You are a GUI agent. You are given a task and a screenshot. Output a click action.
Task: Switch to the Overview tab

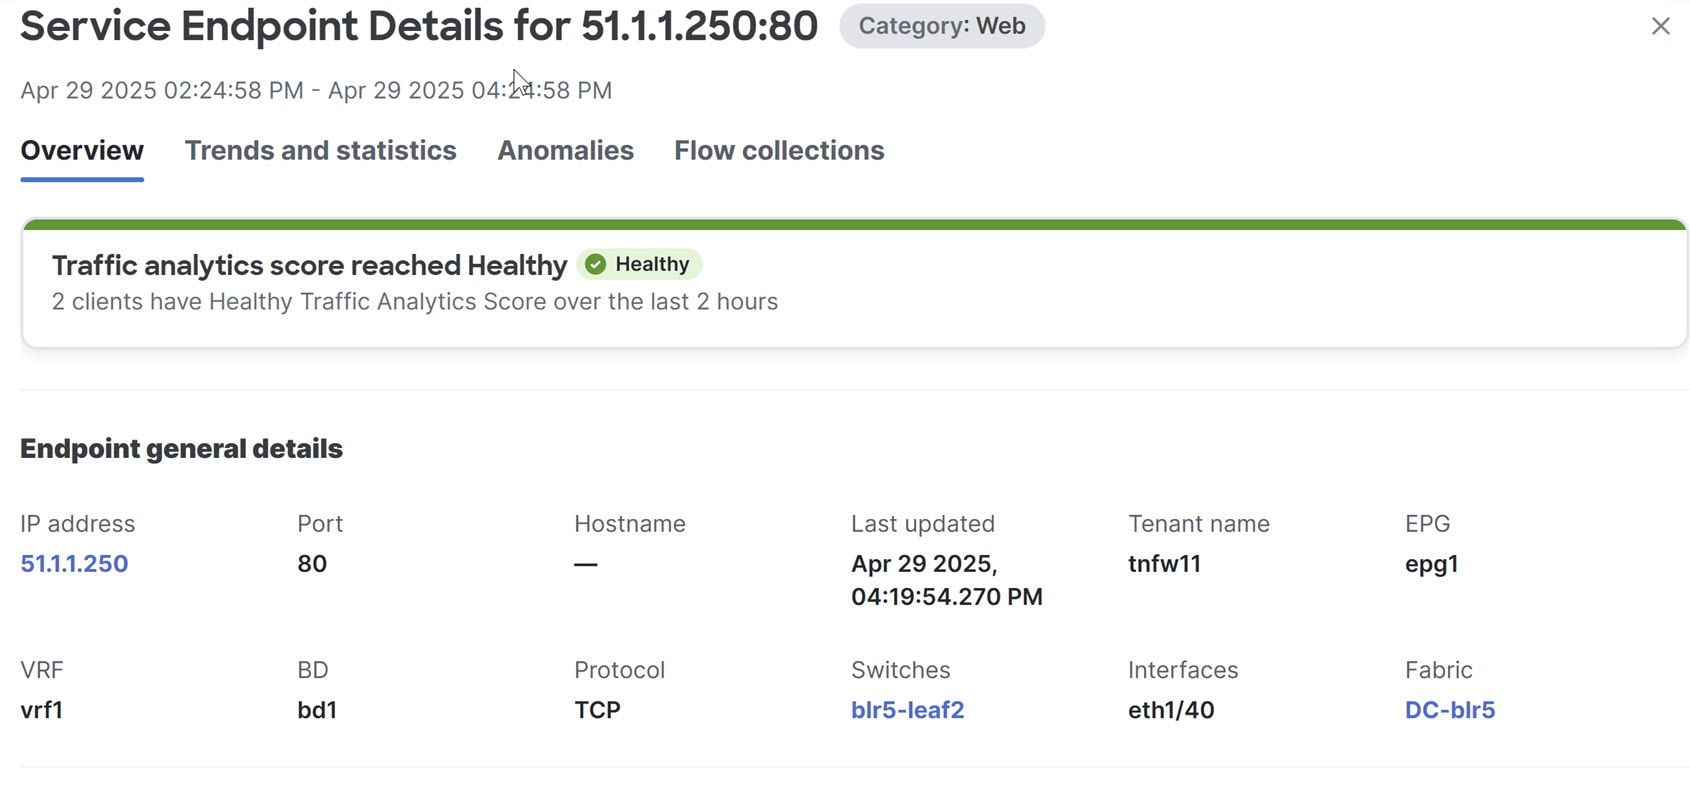[x=82, y=150]
